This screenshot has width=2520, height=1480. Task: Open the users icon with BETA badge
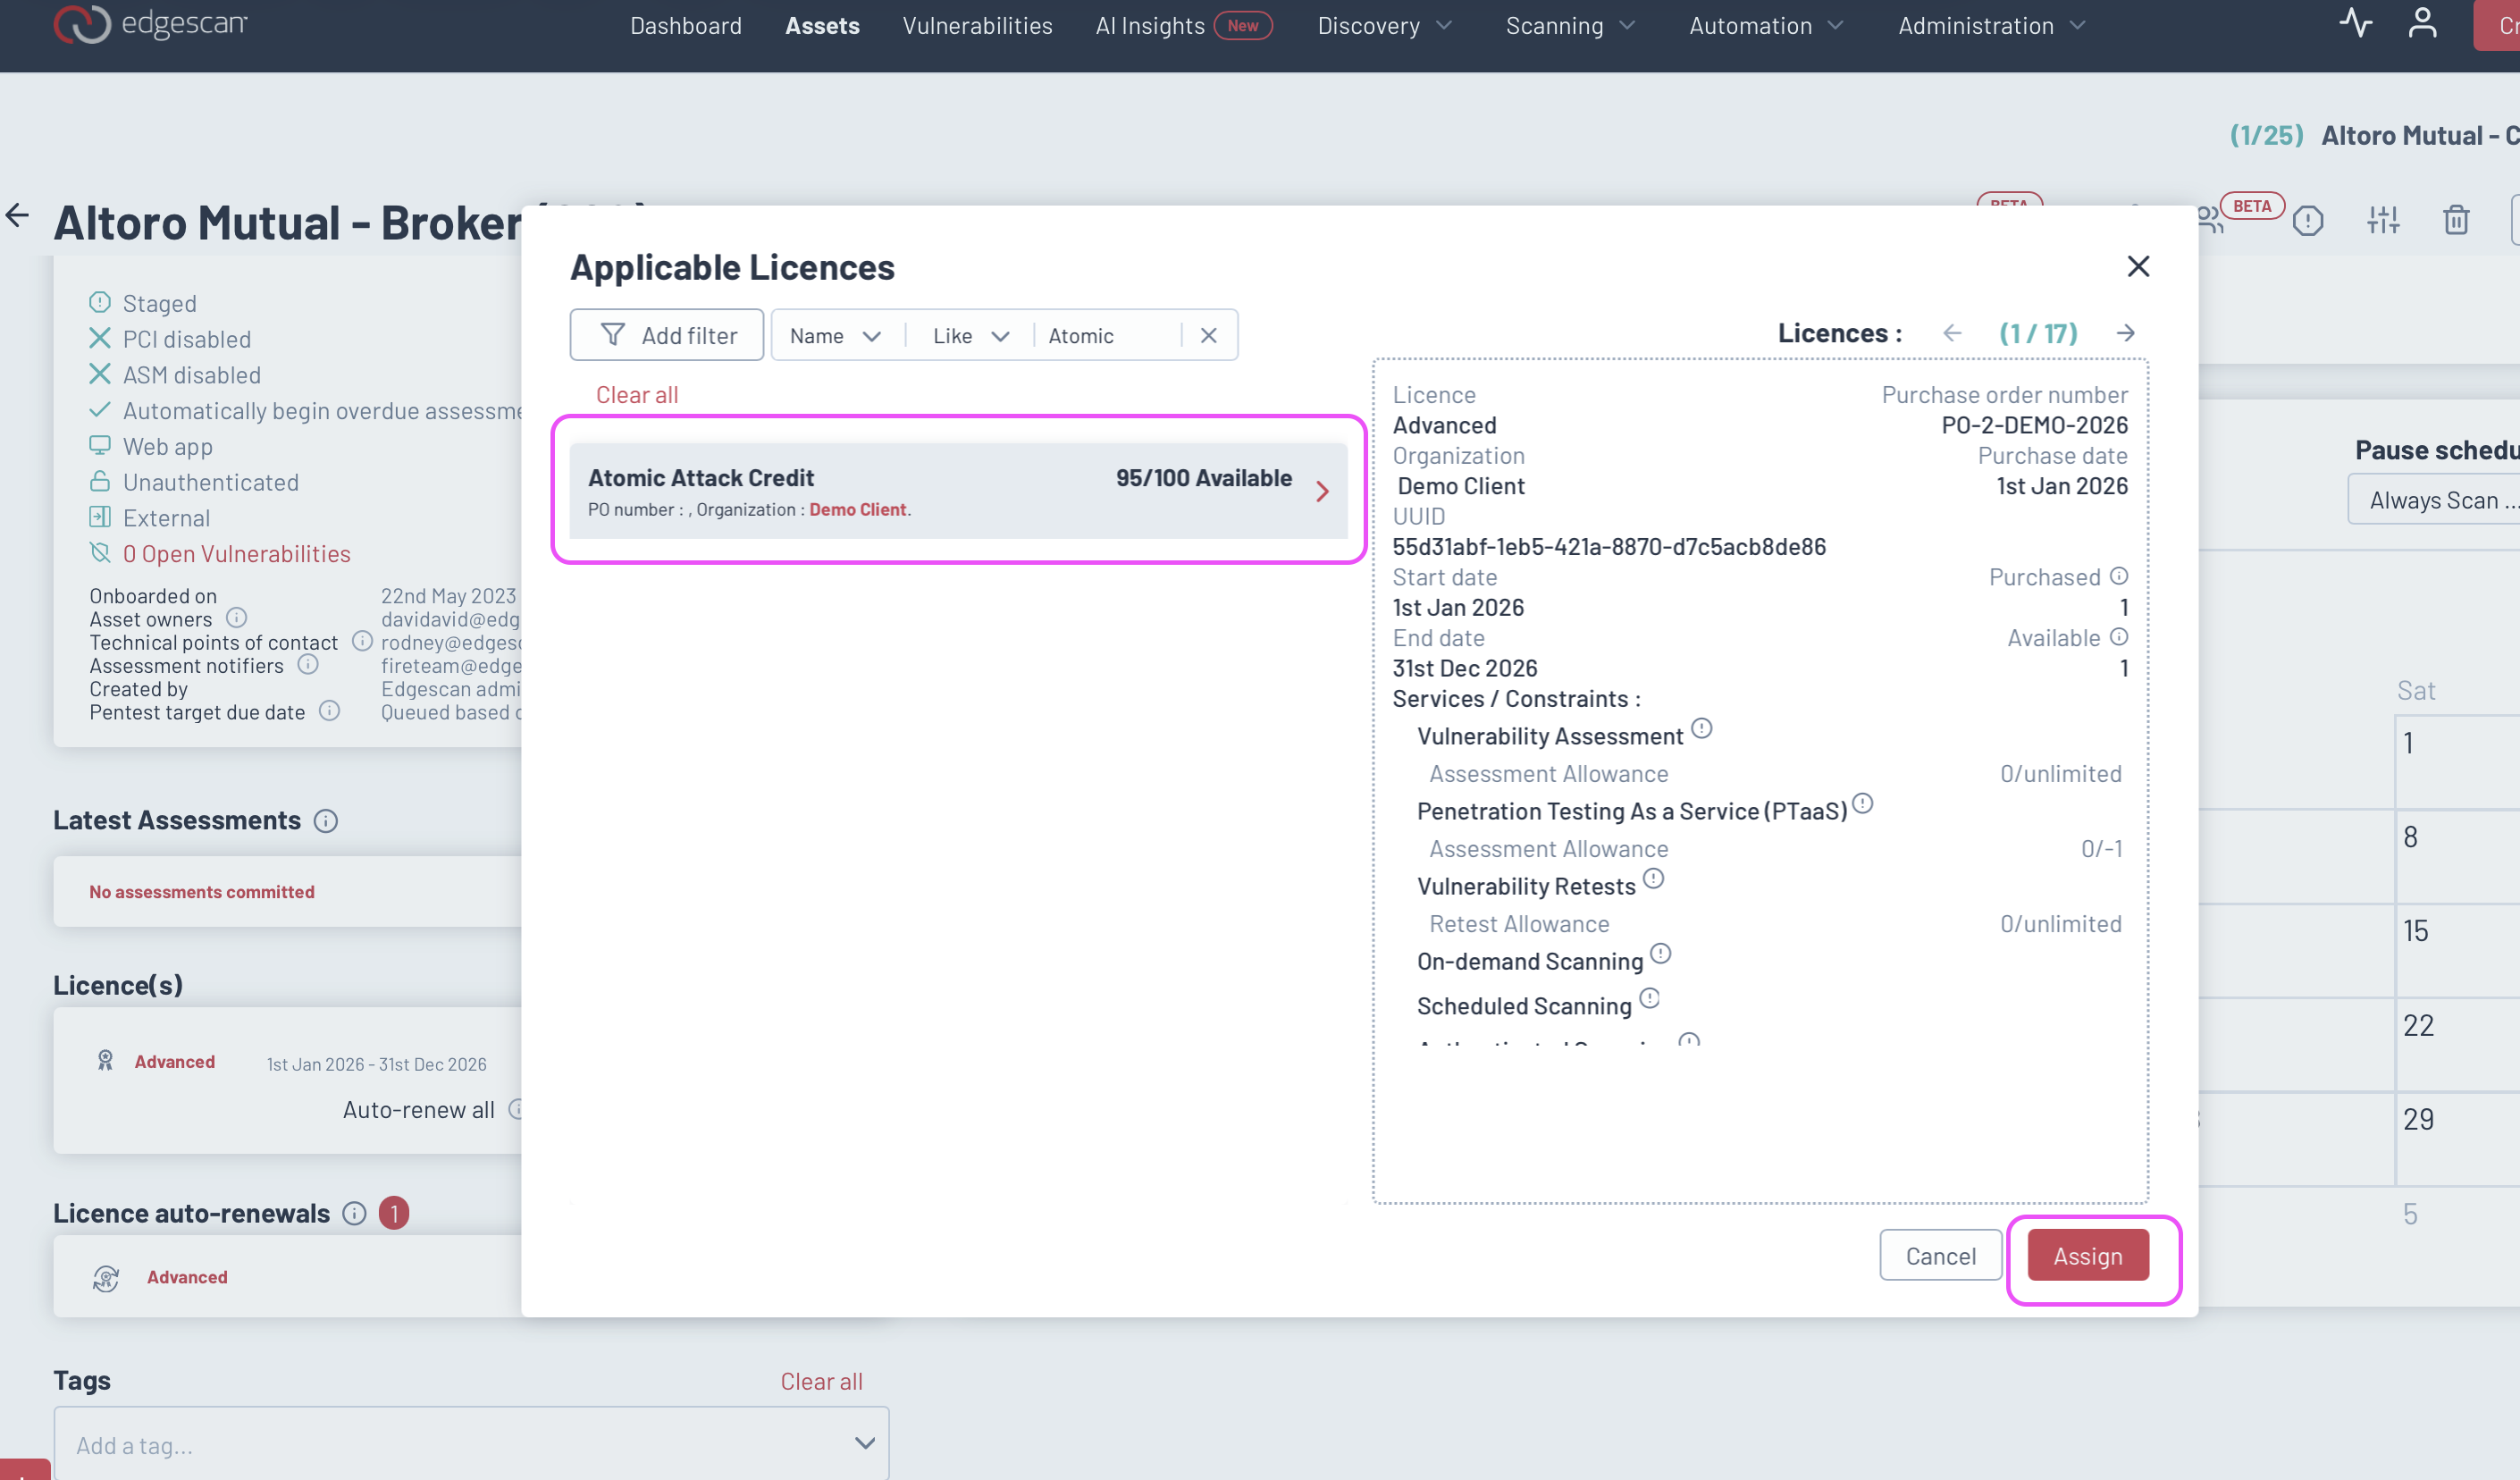(2210, 220)
